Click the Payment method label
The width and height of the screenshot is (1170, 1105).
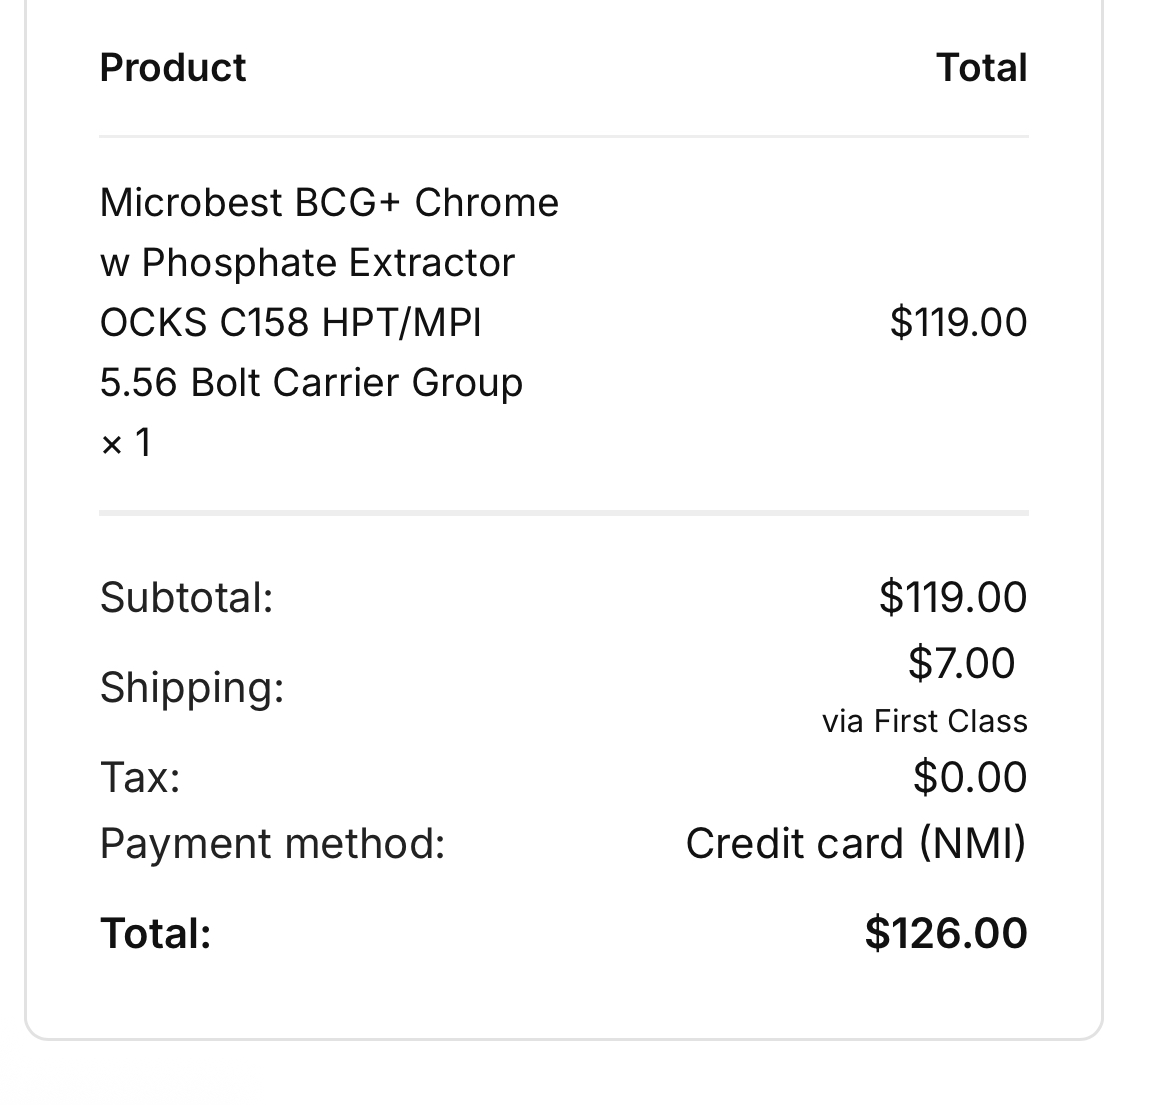(x=272, y=843)
